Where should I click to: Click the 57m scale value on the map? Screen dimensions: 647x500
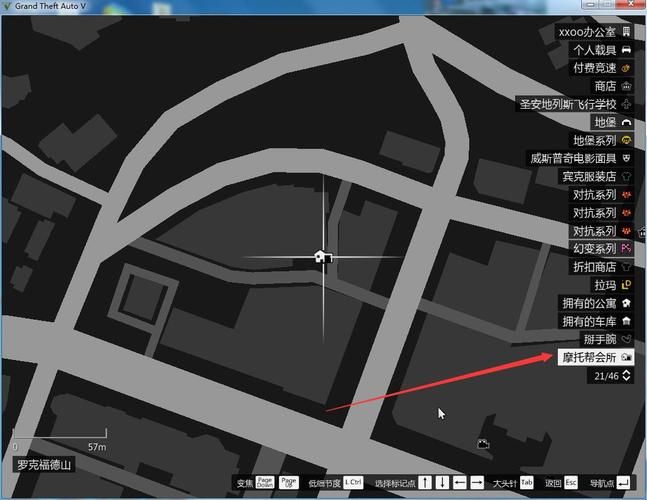pos(97,447)
